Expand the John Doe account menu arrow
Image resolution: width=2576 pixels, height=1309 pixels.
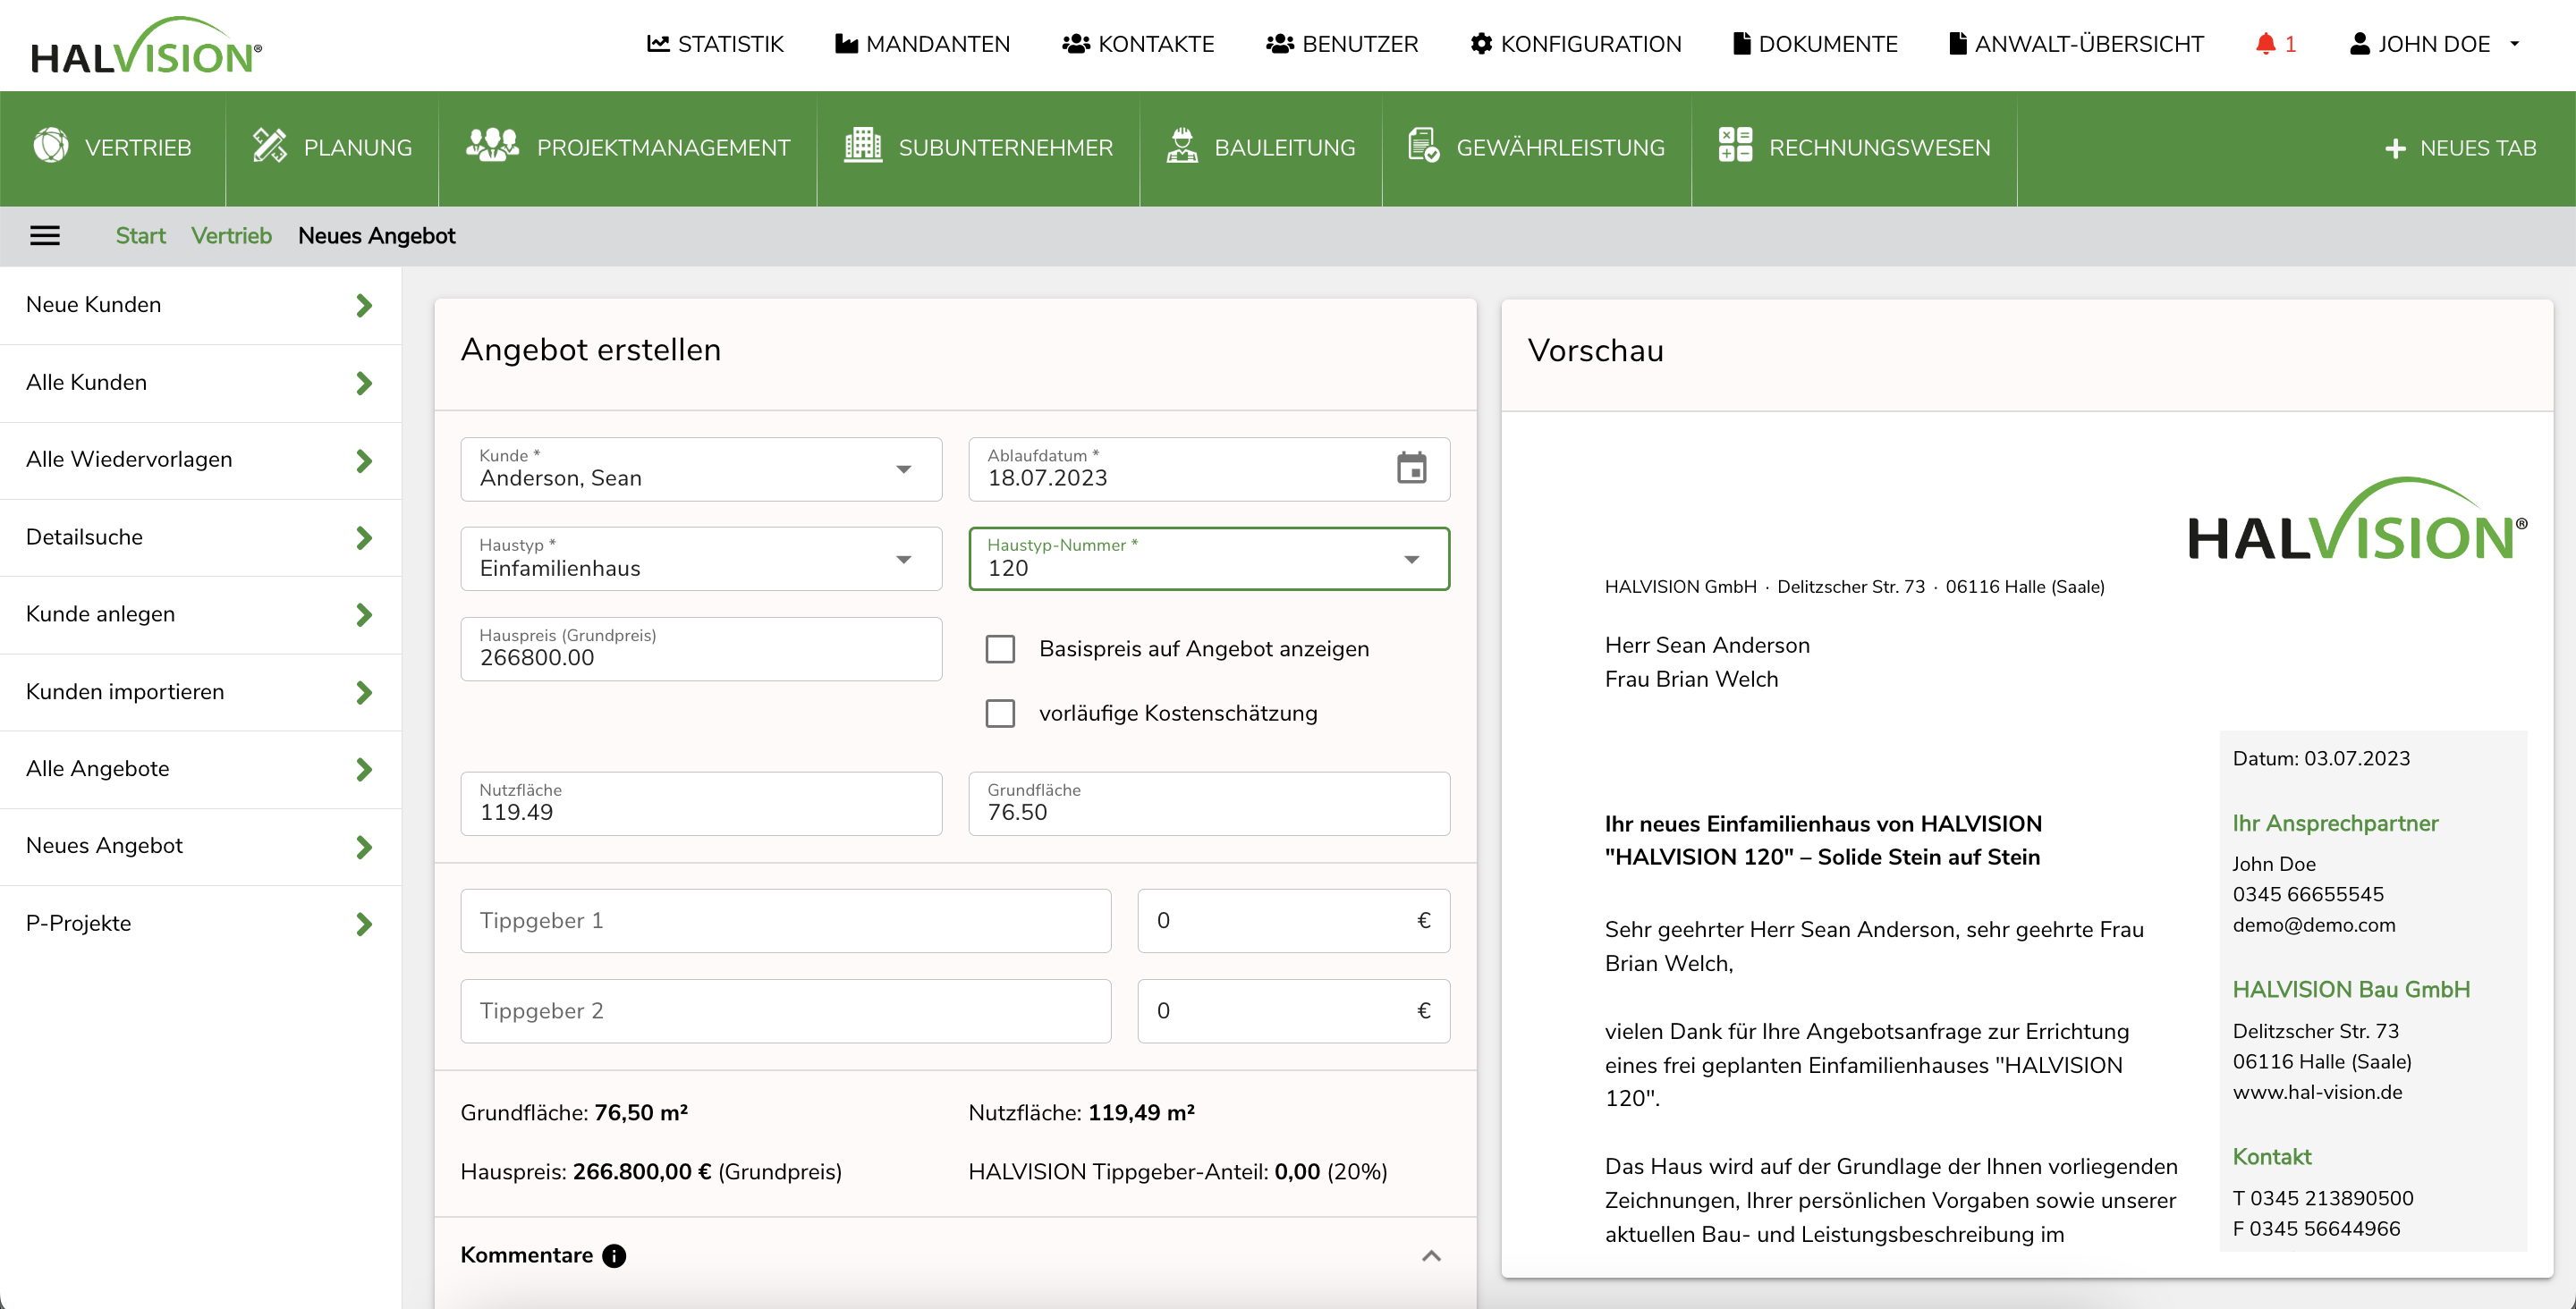tap(2514, 44)
